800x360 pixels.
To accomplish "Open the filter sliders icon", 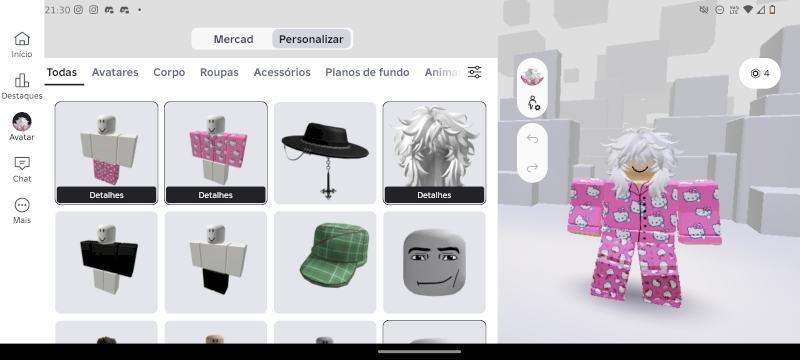I will tap(474, 72).
